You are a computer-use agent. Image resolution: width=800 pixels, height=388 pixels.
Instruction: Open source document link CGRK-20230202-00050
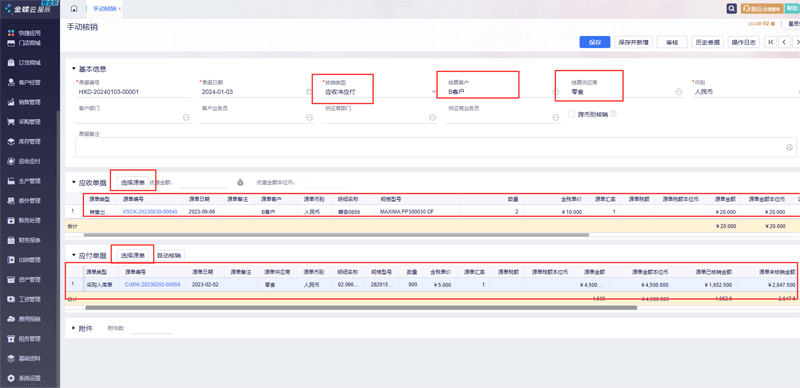click(x=152, y=284)
